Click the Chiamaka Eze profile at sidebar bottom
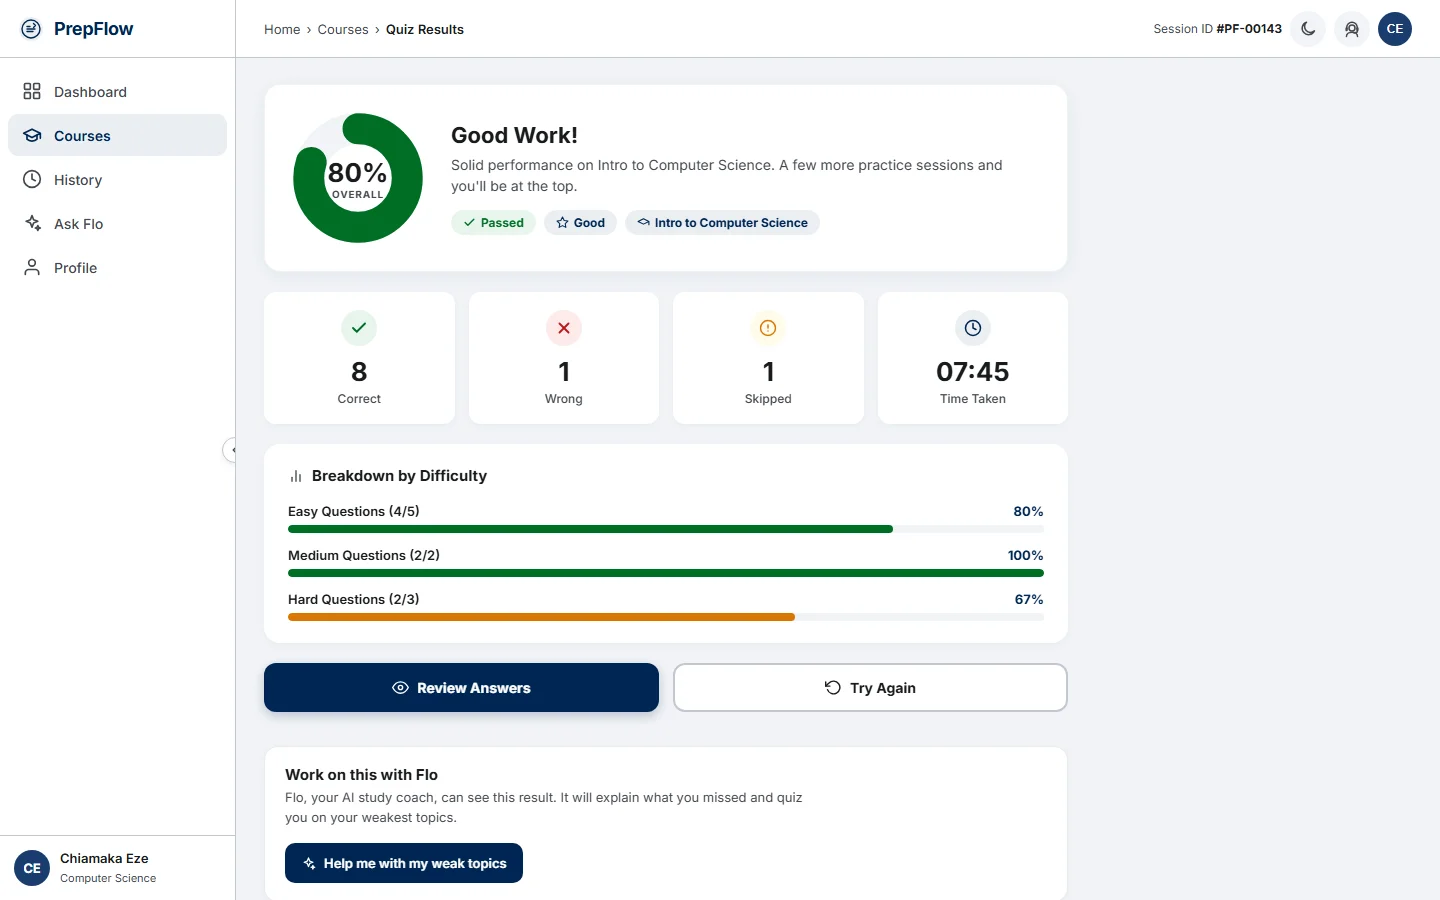Image resolution: width=1440 pixels, height=900 pixels. 117,868
